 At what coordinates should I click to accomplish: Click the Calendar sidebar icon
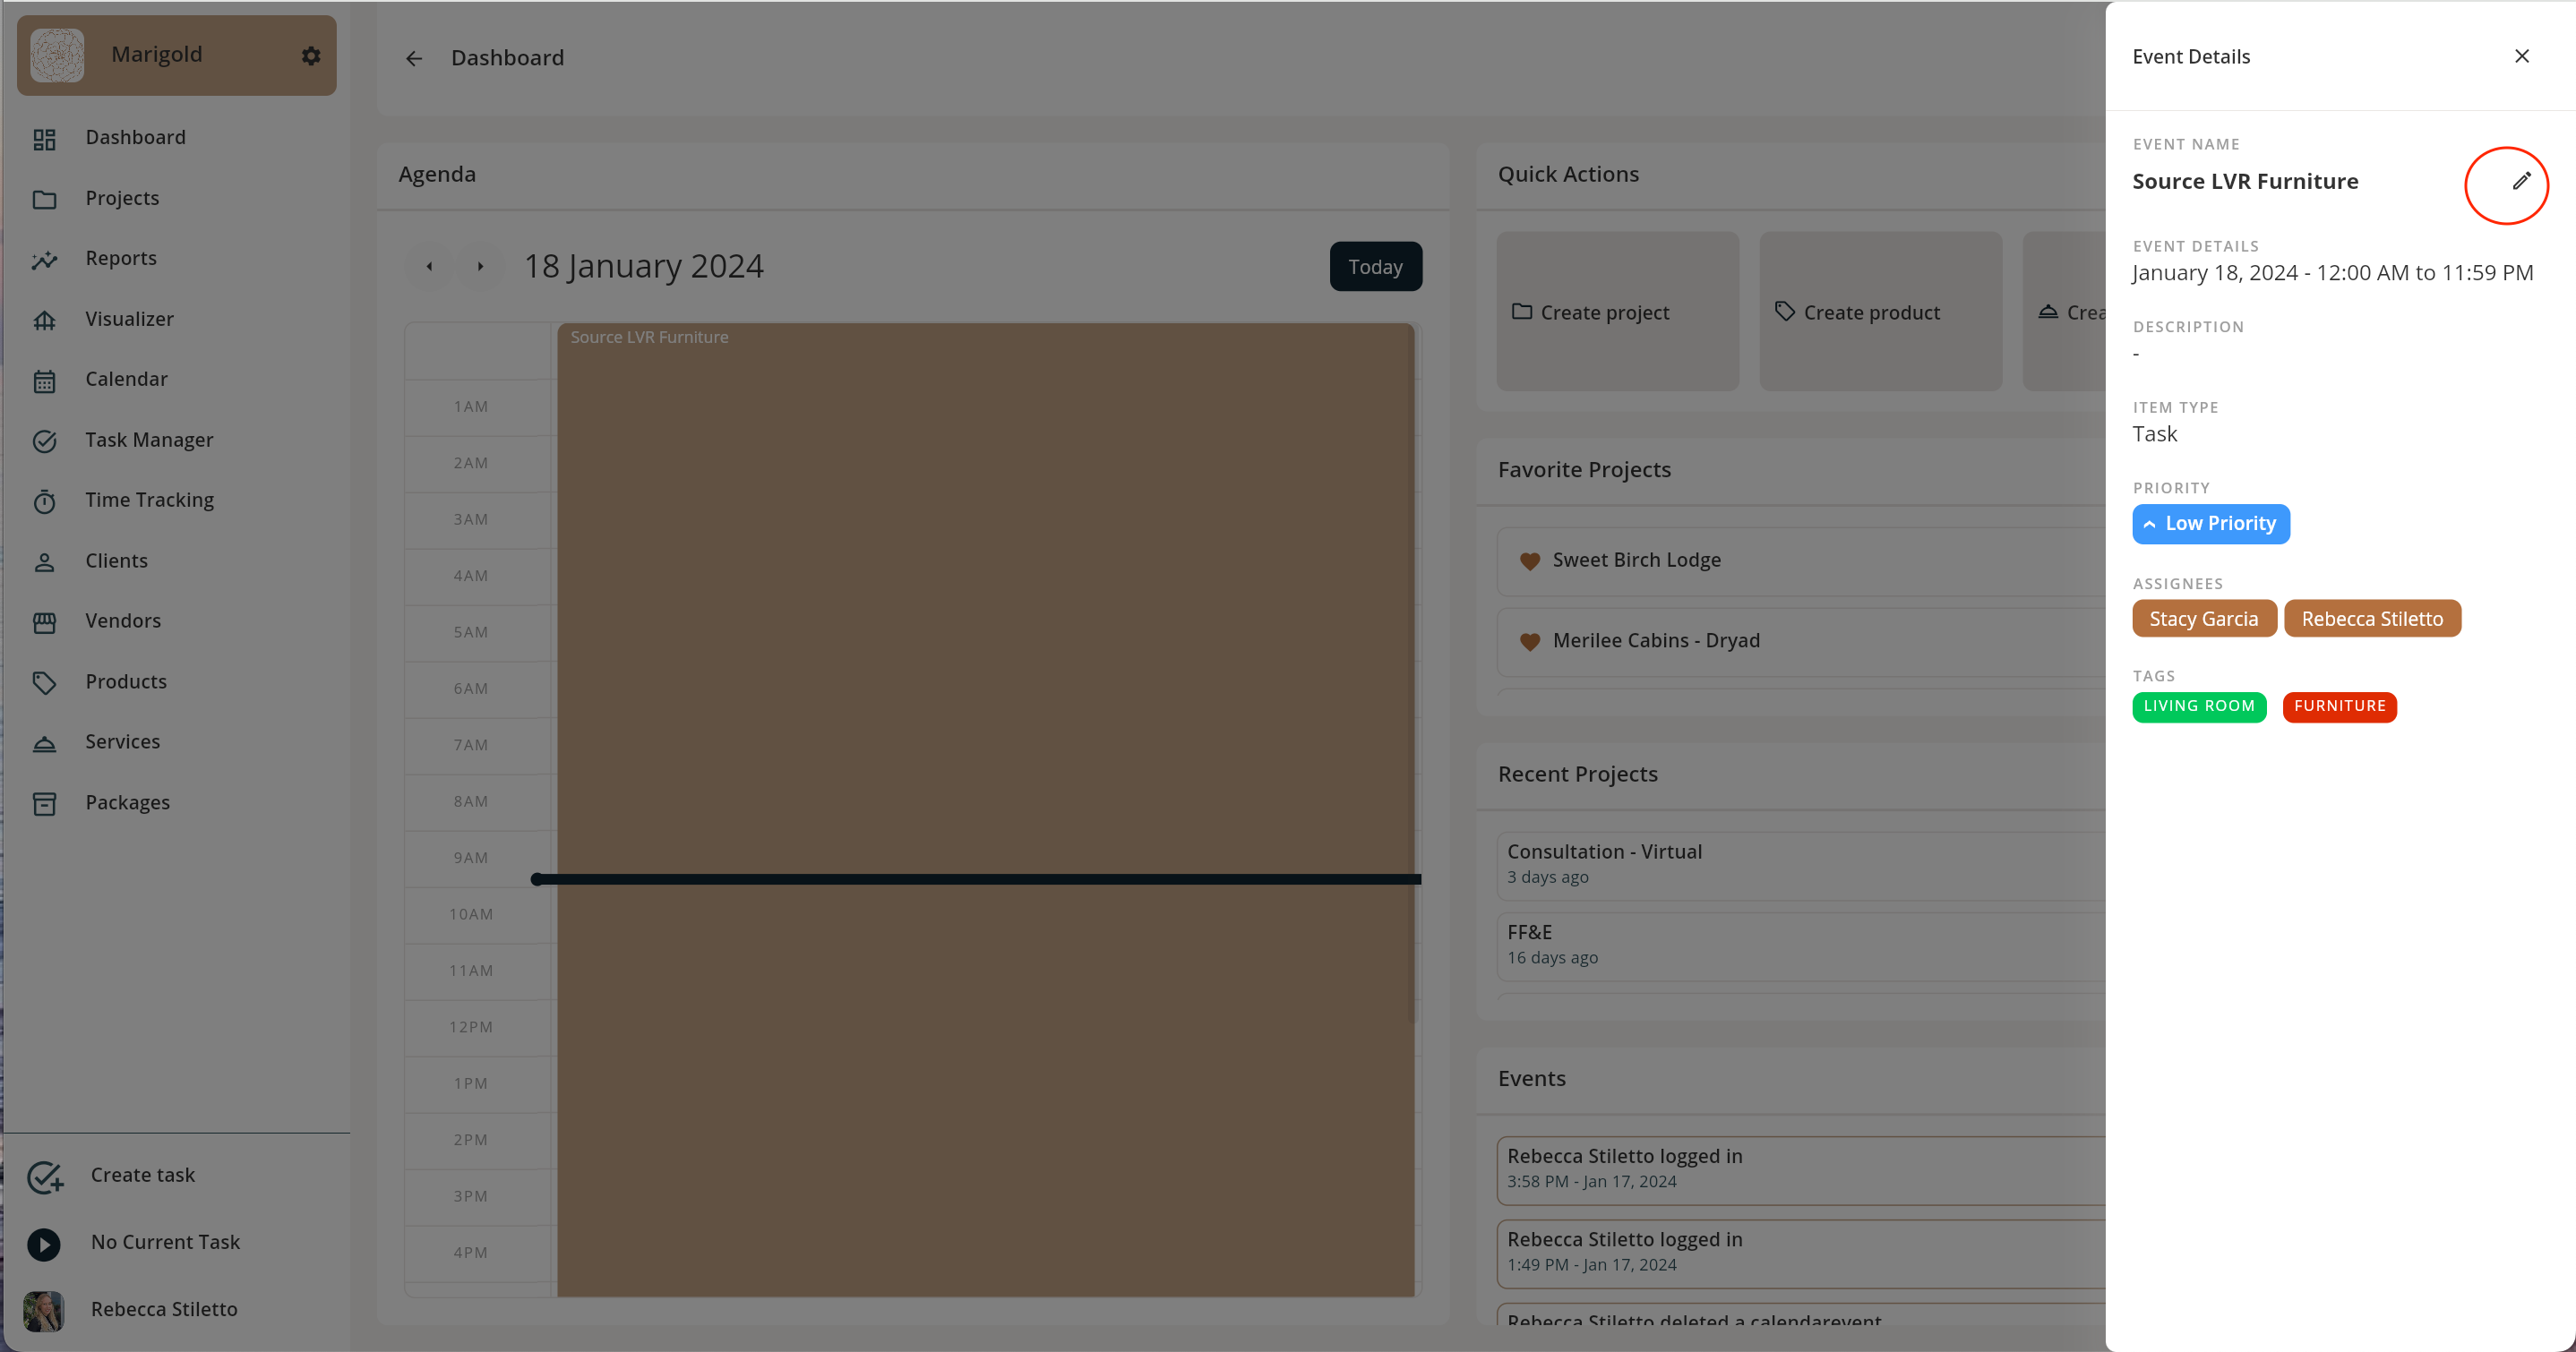click(x=44, y=381)
